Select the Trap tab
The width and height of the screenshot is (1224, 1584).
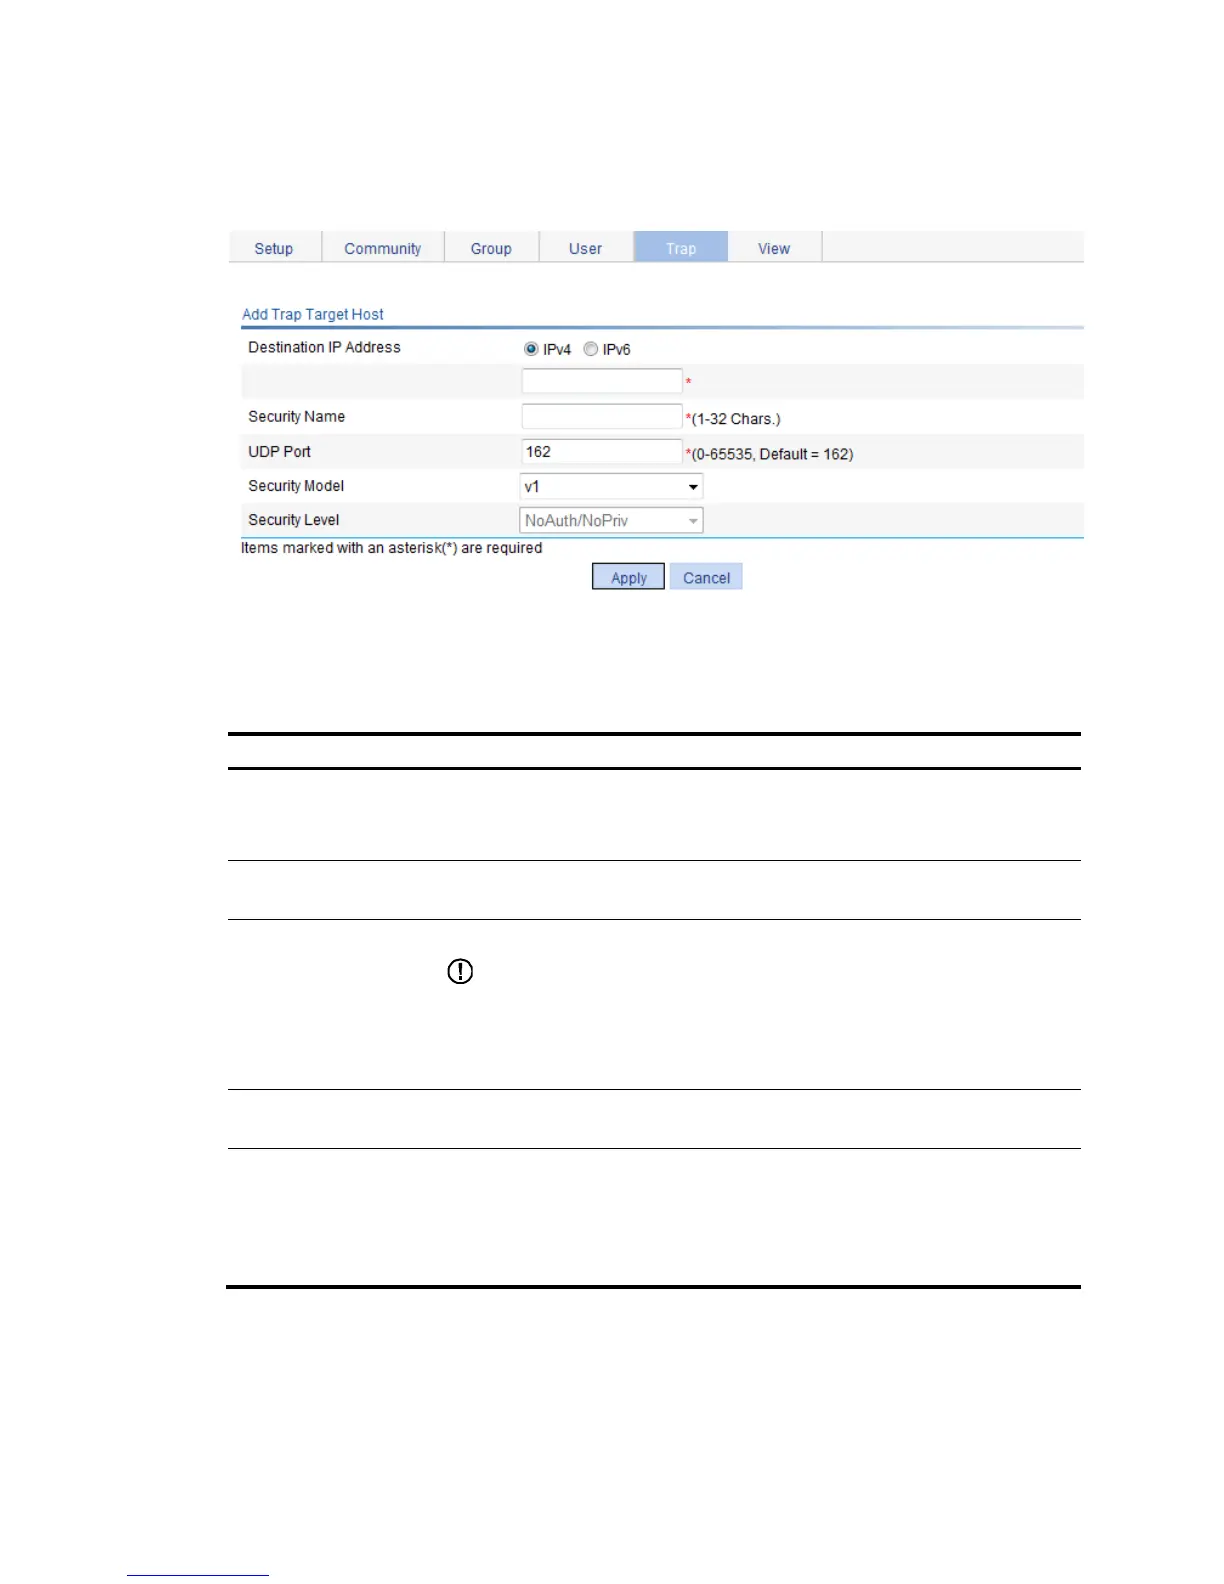coord(681,248)
